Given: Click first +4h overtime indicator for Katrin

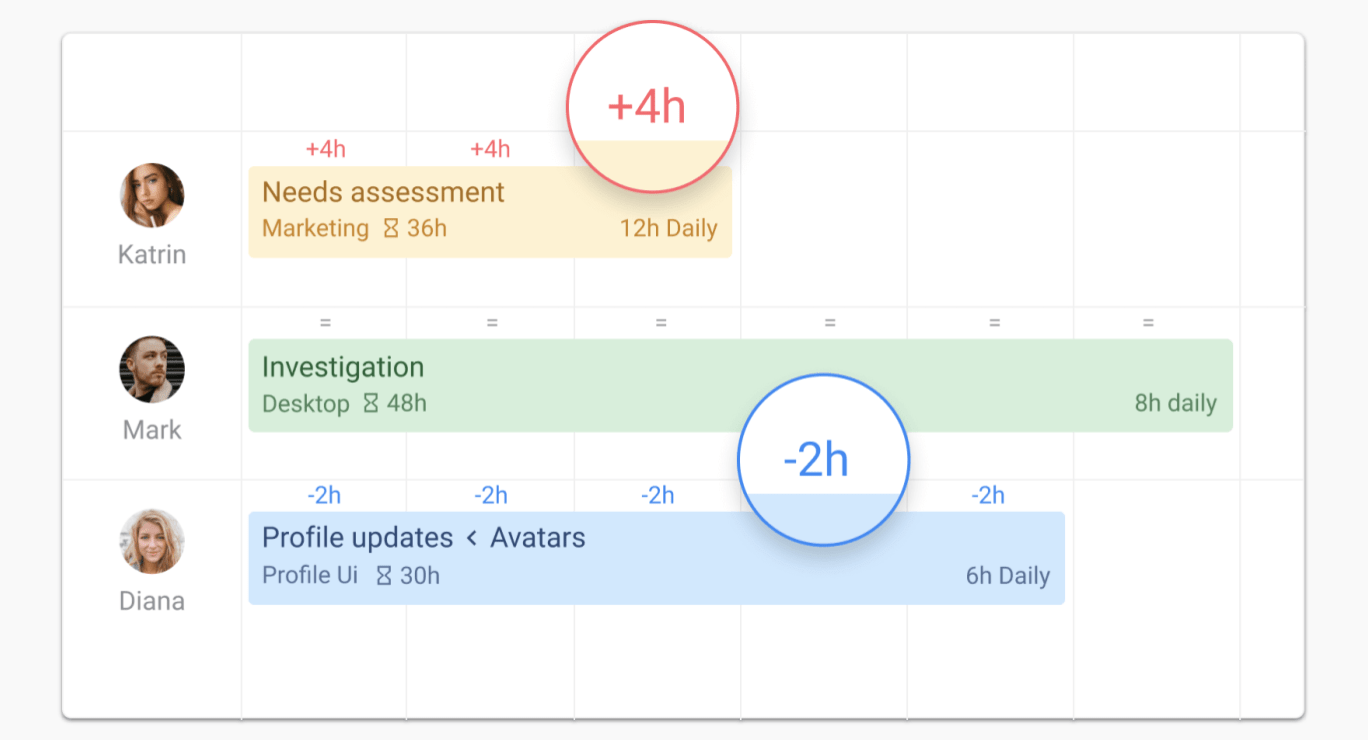Looking at the screenshot, I should coord(326,149).
